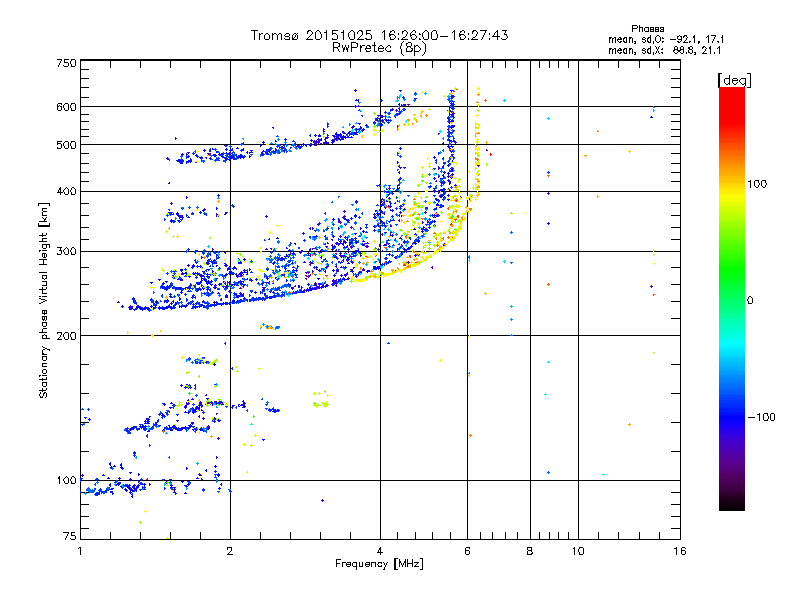The image size is (800, 600).
Task: Click the x-axis tick label '8'
Action: click(x=530, y=551)
